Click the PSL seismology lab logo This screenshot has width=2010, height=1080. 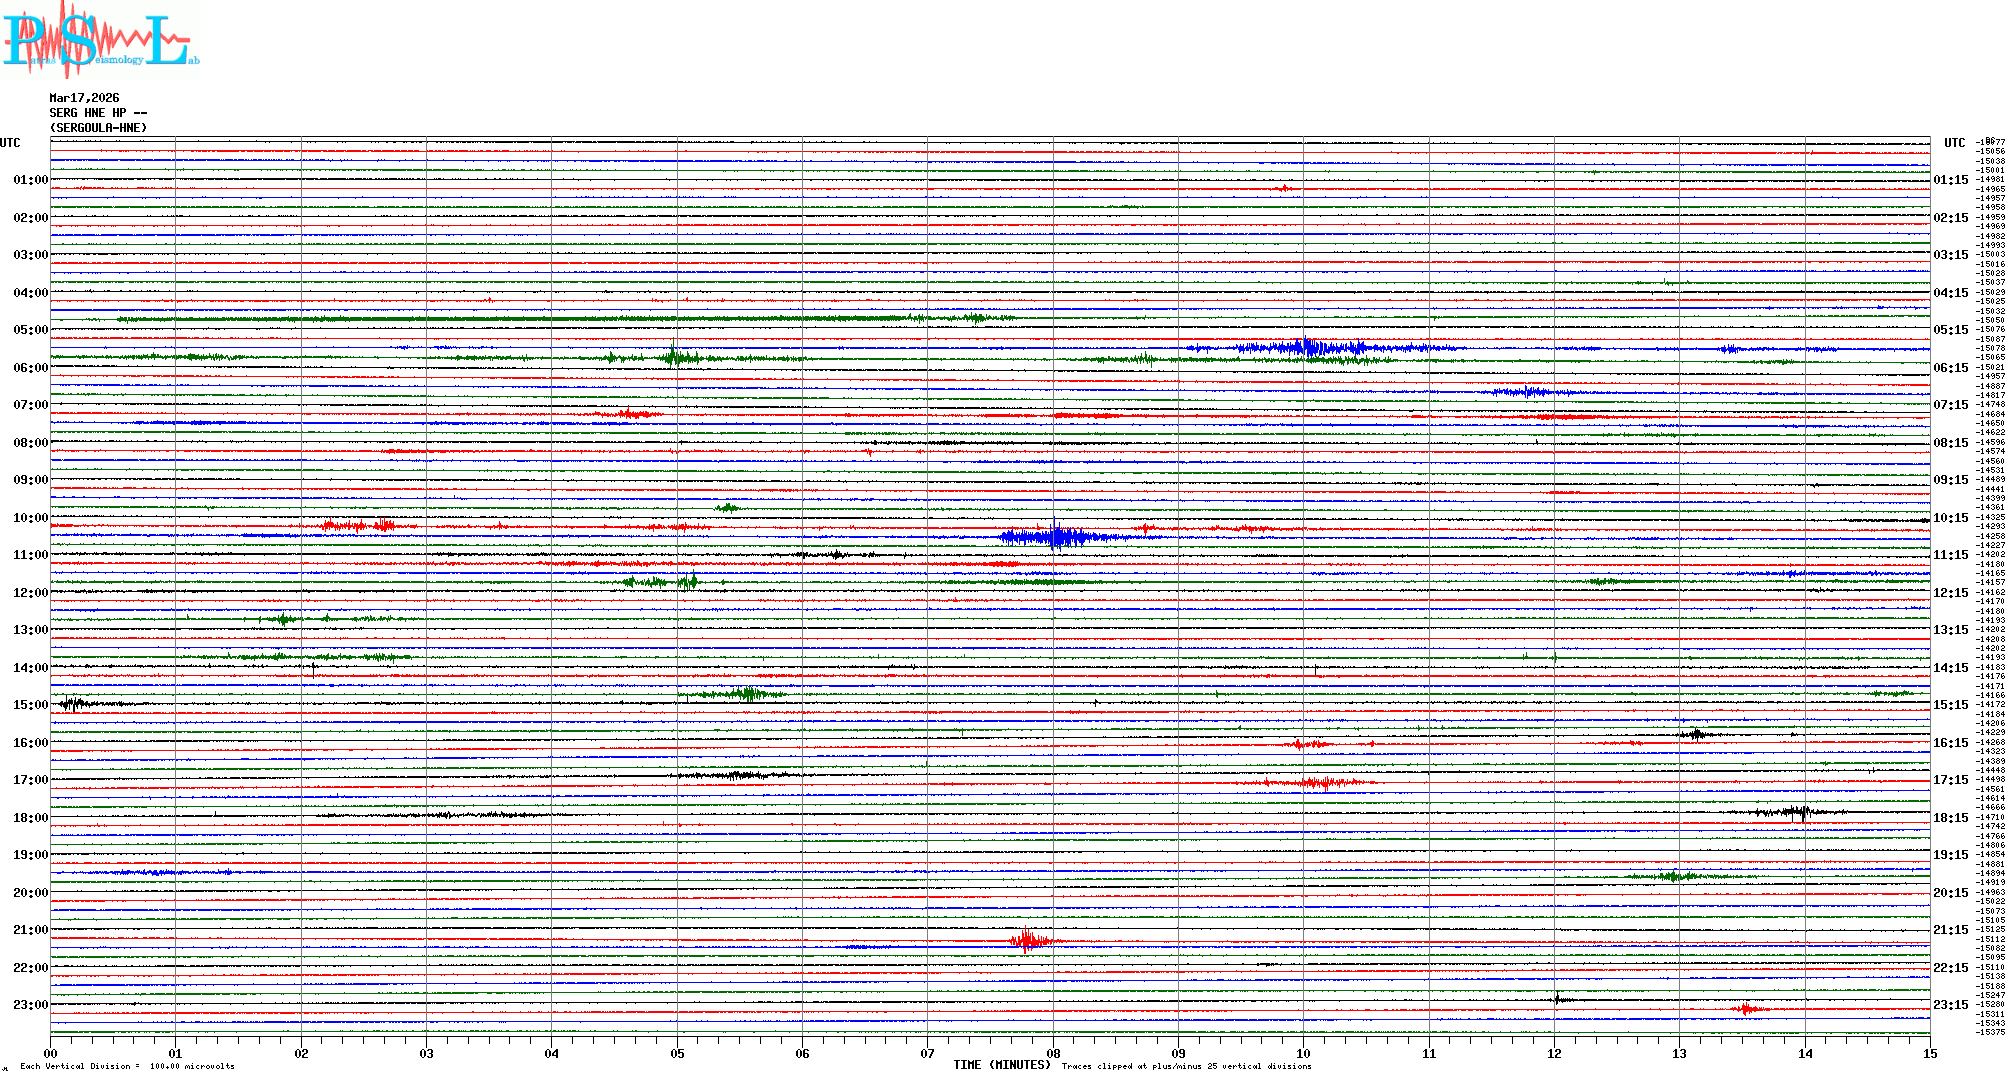click(100, 40)
